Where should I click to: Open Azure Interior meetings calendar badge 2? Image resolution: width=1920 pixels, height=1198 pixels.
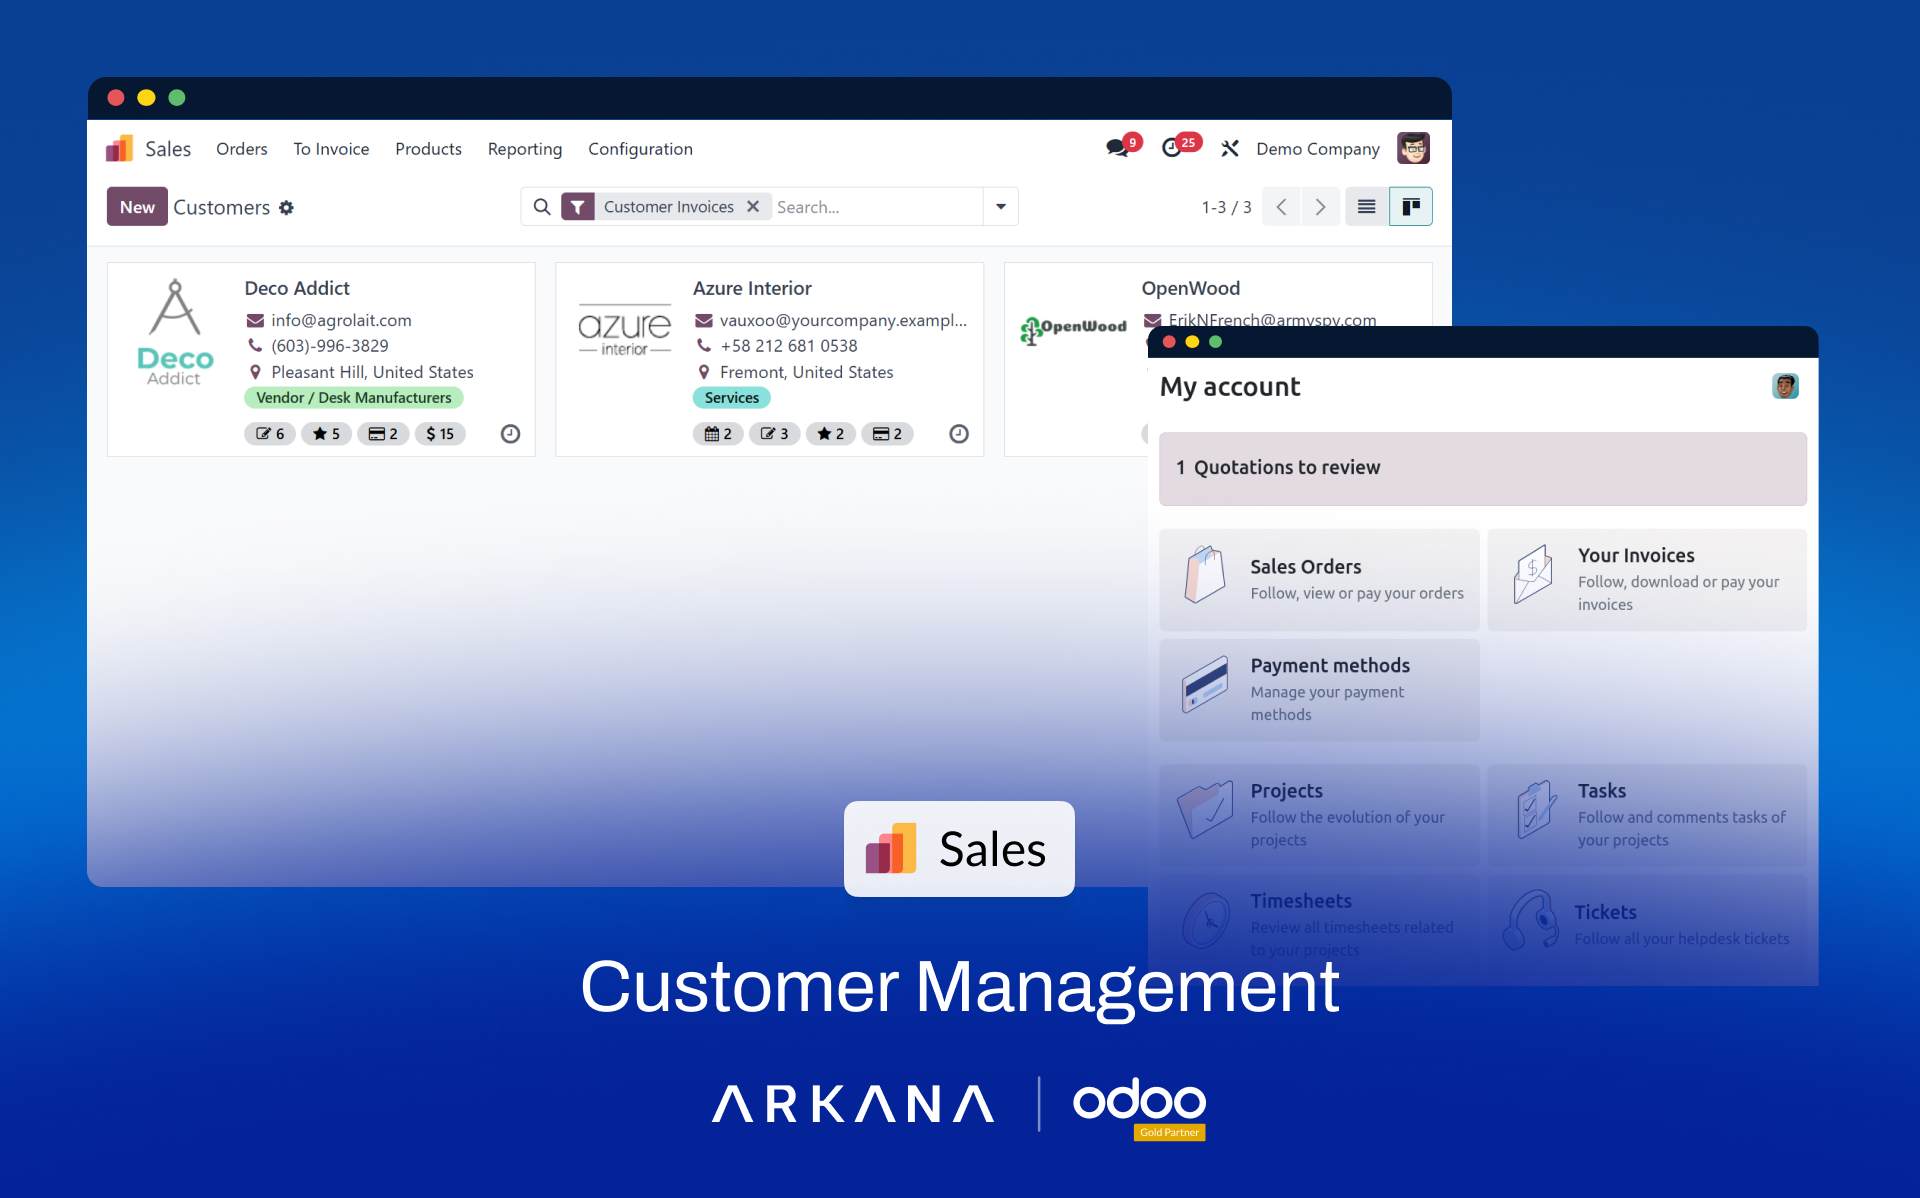tap(718, 434)
